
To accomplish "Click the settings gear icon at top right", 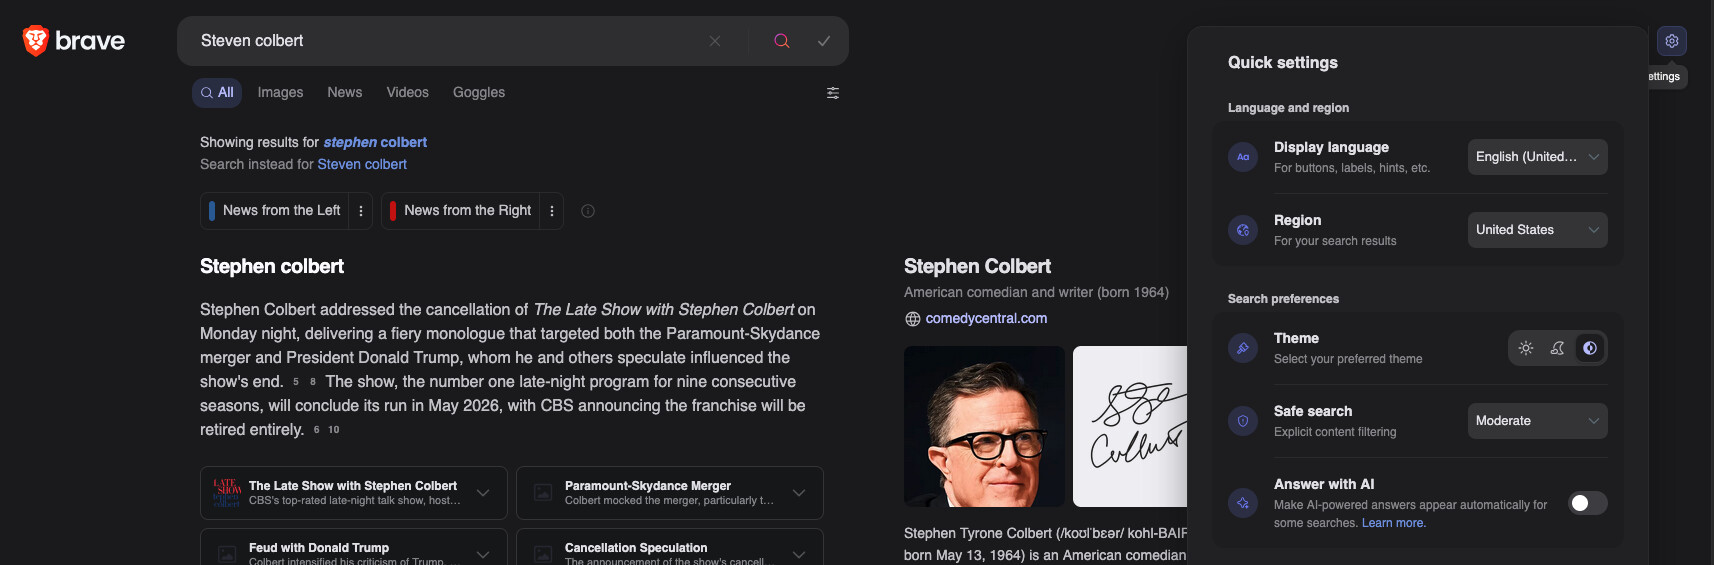I will coord(1672,41).
